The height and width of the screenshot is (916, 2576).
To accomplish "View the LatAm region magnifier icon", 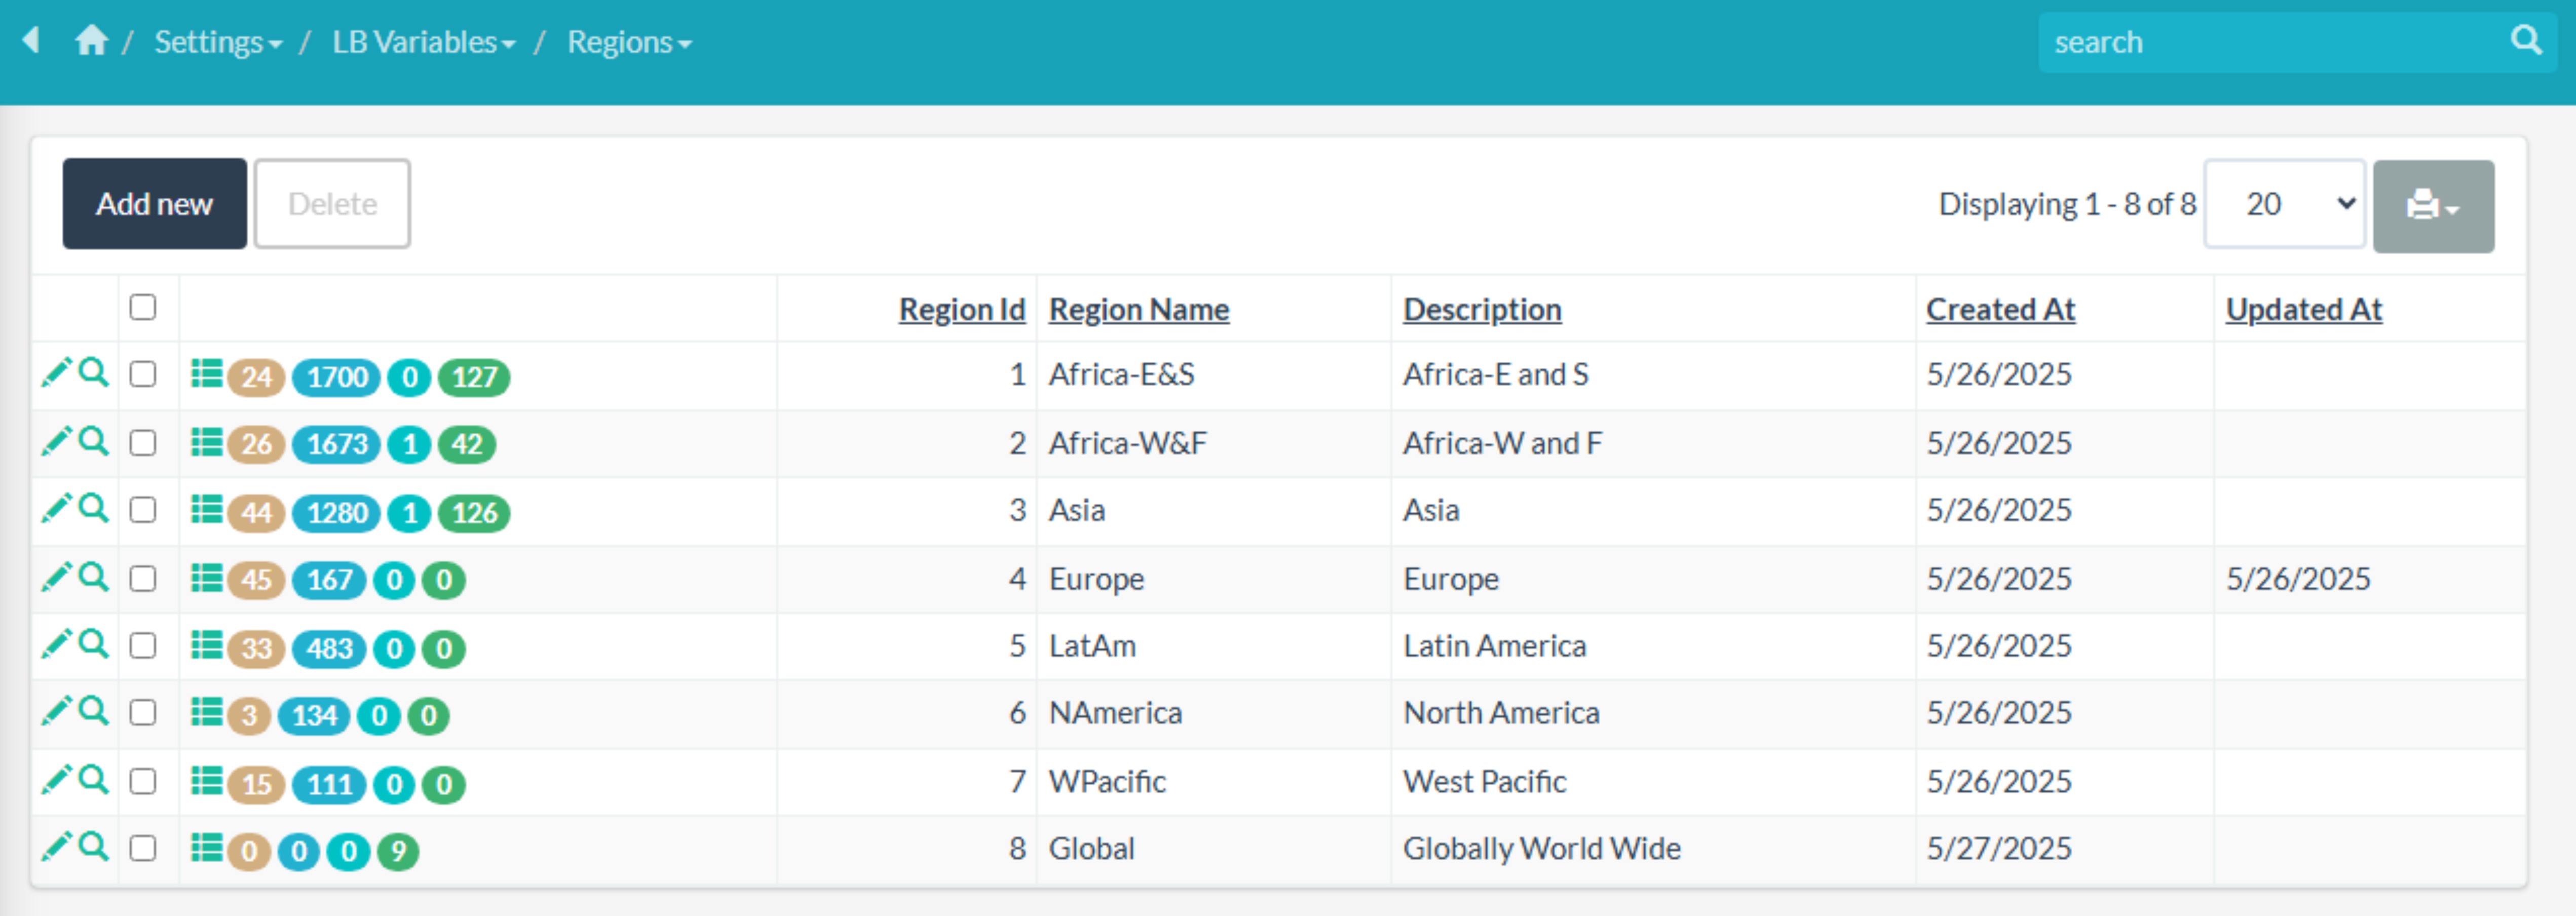I will [x=93, y=644].
